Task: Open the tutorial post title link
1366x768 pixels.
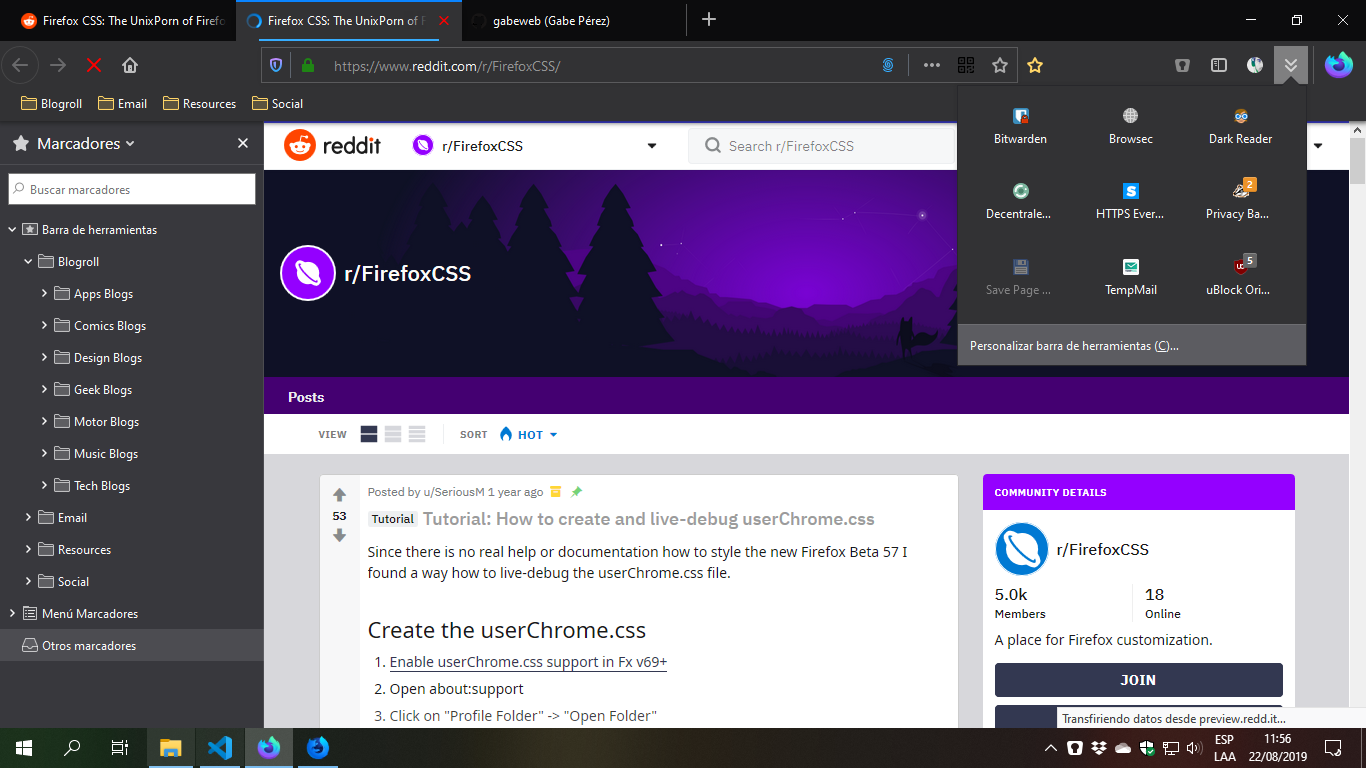Action: coord(649,519)
